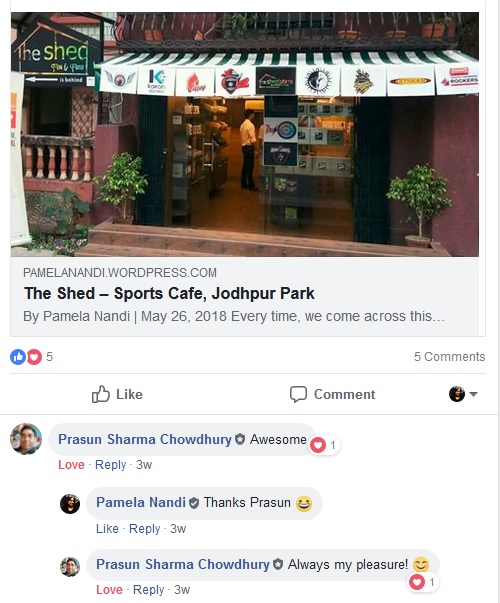
Task: Open Pamela Nandi's profile name link
Action: (x=141, y=502)
